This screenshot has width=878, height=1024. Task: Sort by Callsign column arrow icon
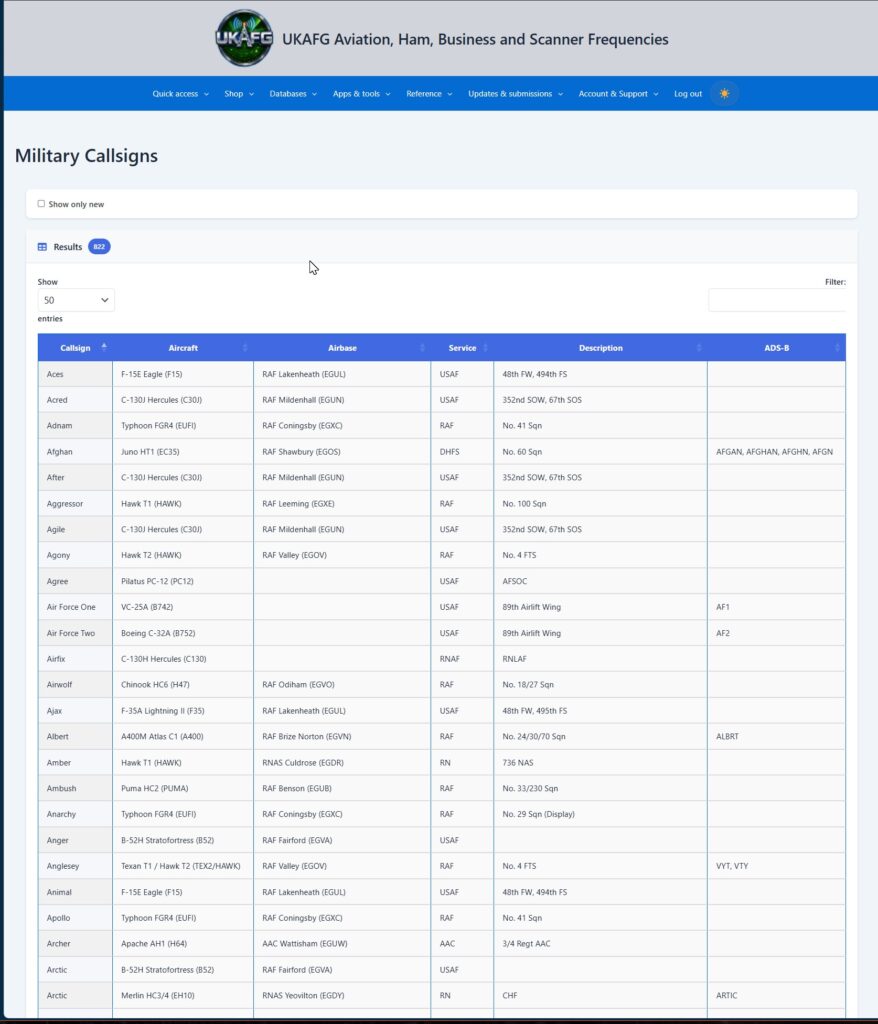pos(104,347)
